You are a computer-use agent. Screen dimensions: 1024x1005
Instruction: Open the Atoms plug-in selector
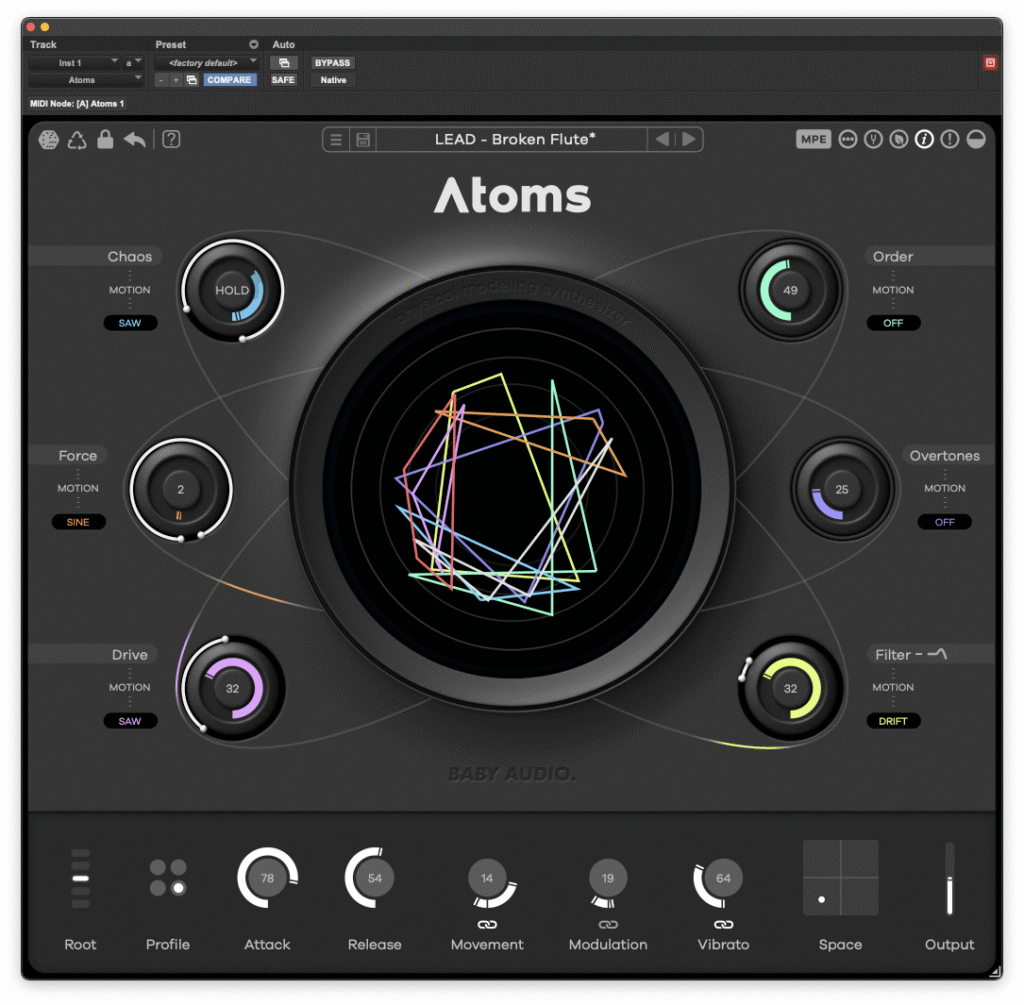click(86, 80)
